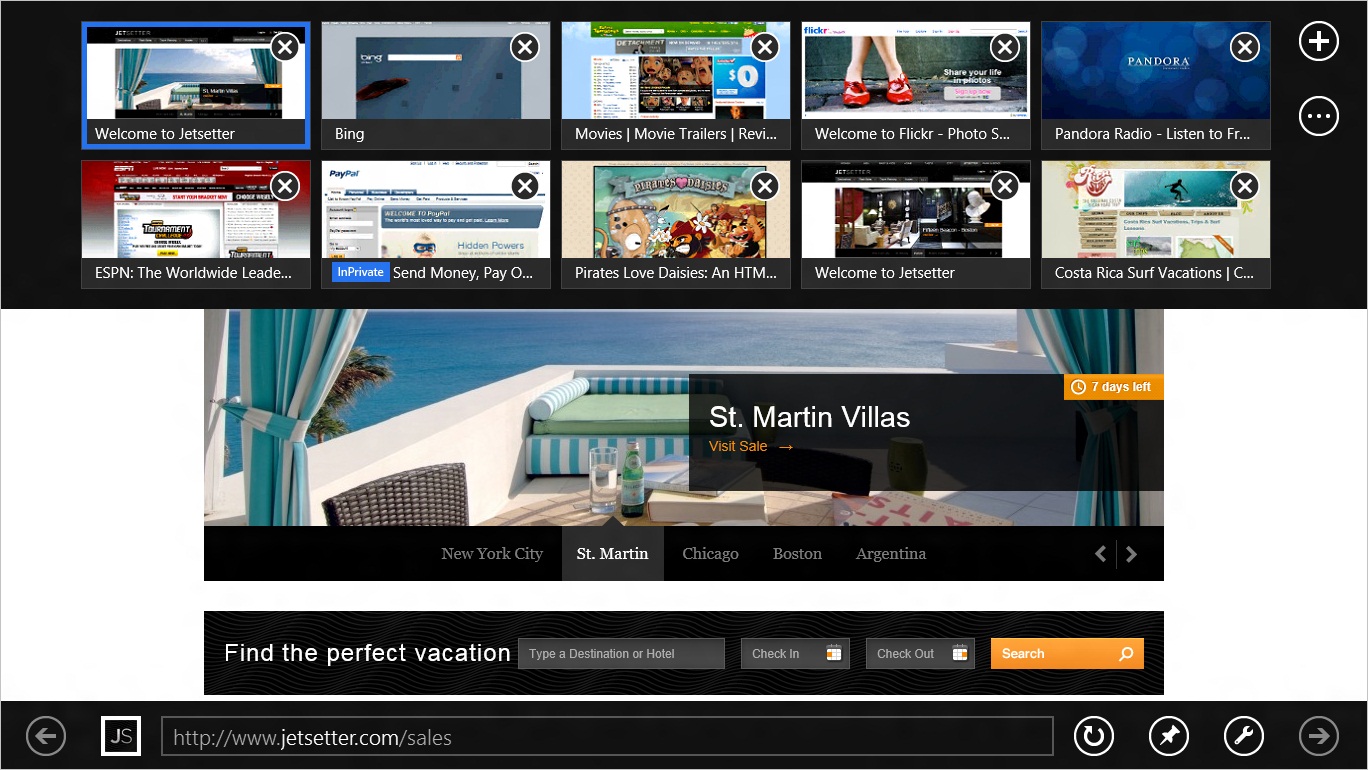Pin the Jetsetter site to Start

[1168, 736]
